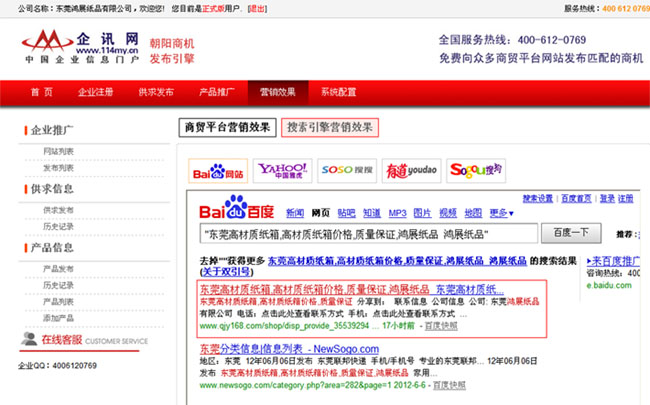Screen dimensions: 650x405
Task: Select the Yahoo 中国雅虎 logo tab
Action: coord(283,170)
